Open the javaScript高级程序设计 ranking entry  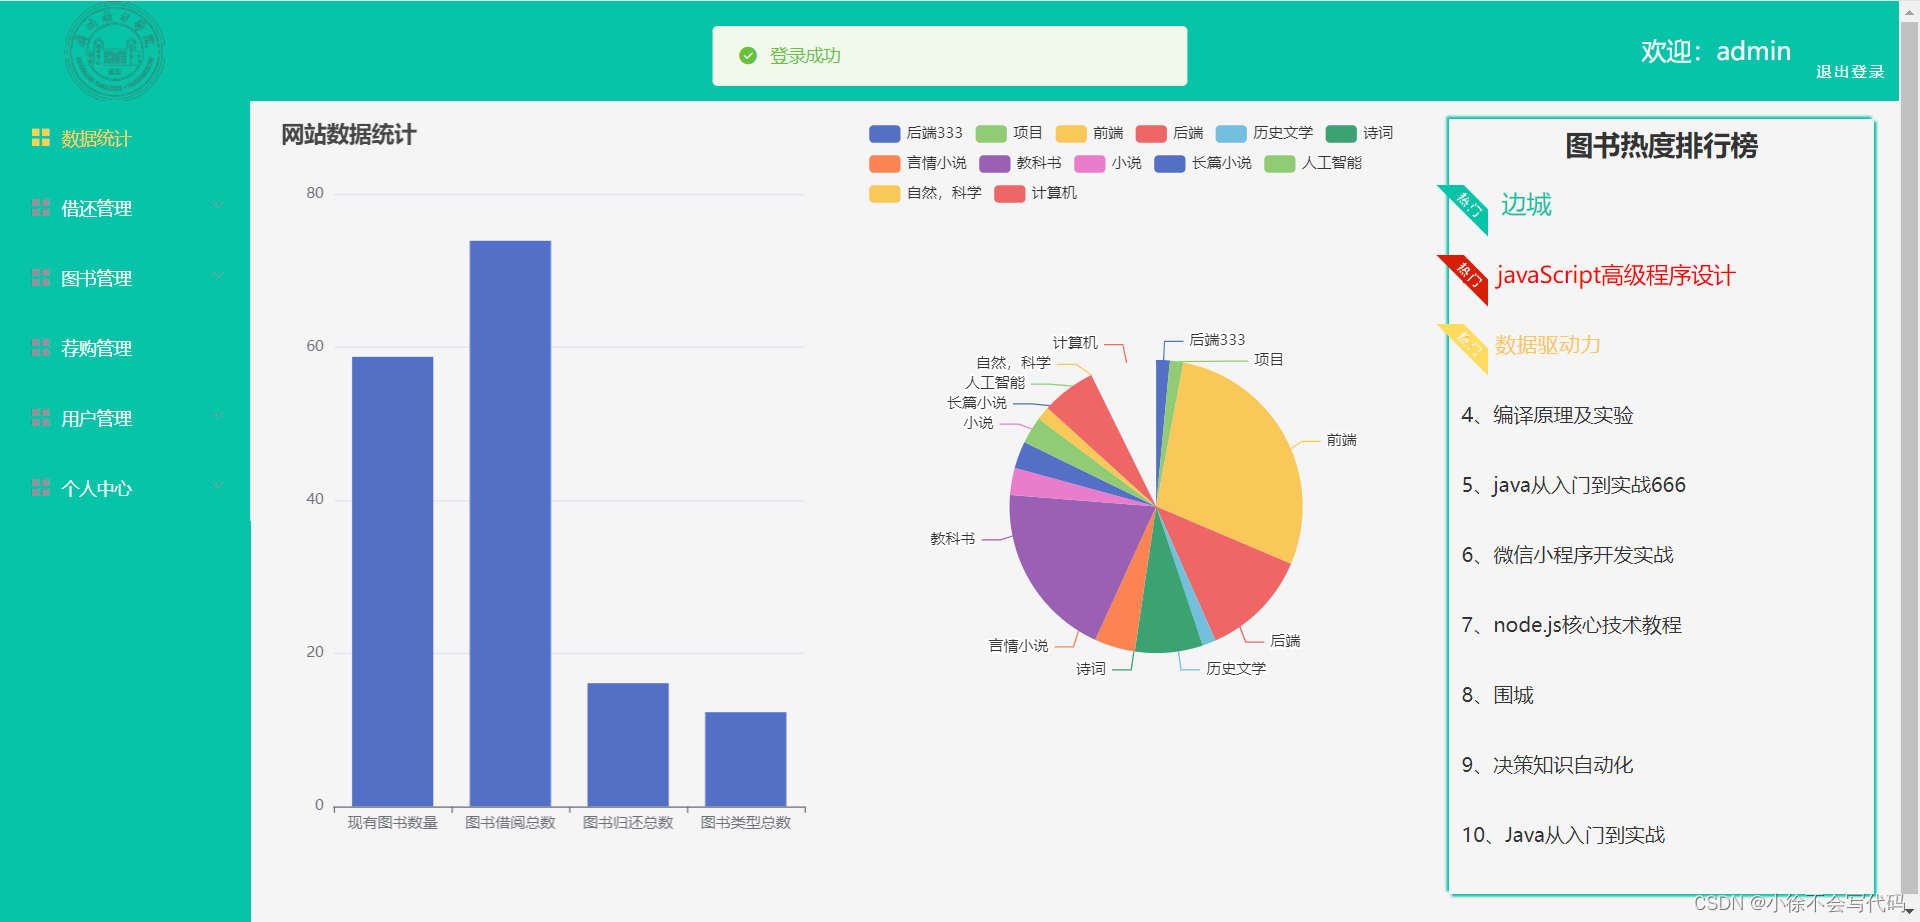click(1616, 276)
